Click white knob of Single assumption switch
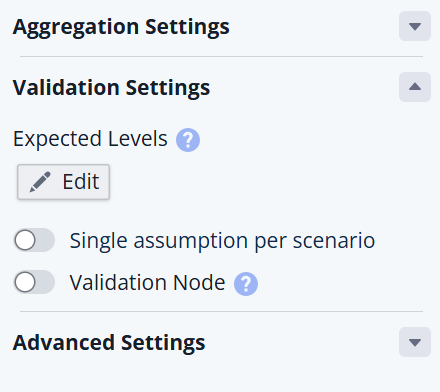Image resolution: width=440 pixels, height=392 pixels. click(25, 240)
